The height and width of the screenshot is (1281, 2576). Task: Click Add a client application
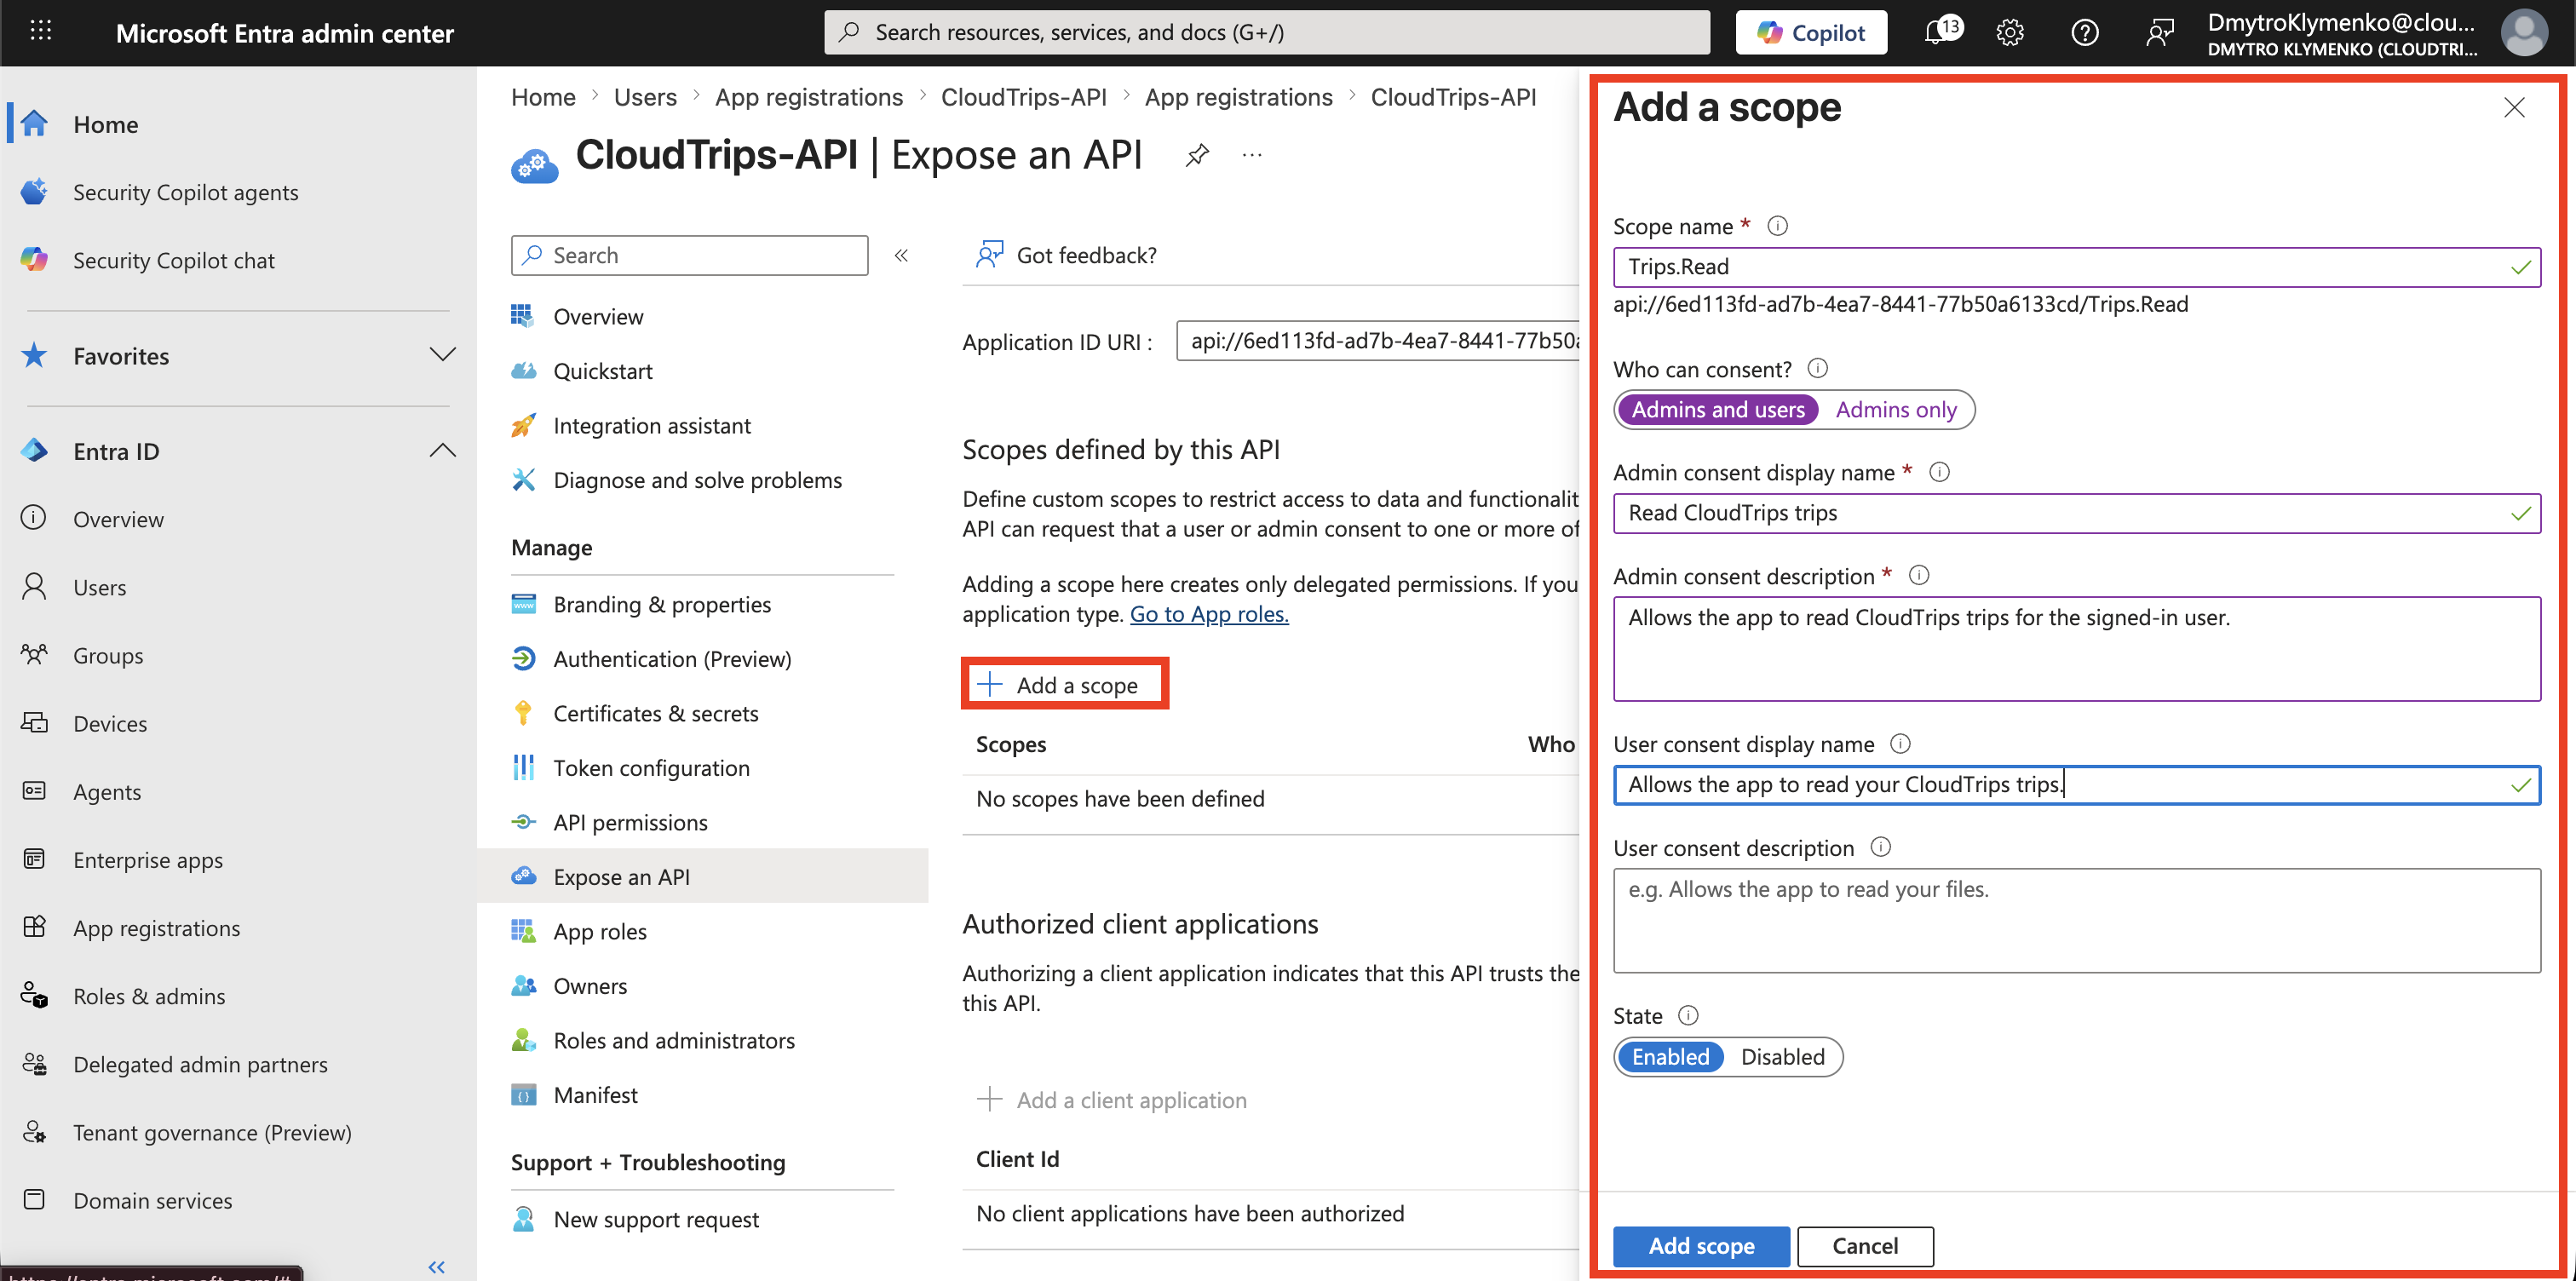tap(1112, 1100)
